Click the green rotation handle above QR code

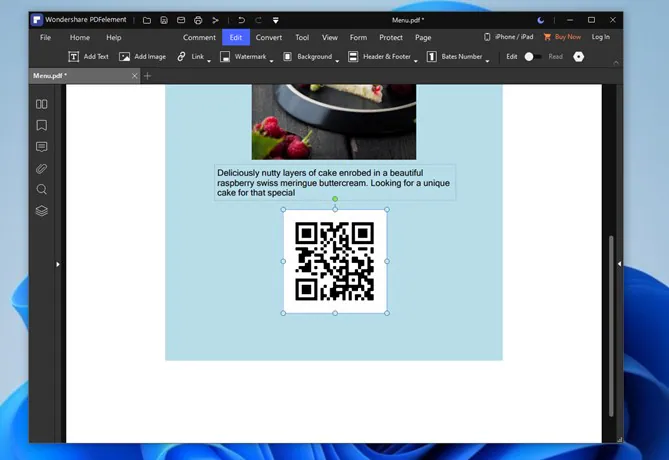click(x=335, y=199)
